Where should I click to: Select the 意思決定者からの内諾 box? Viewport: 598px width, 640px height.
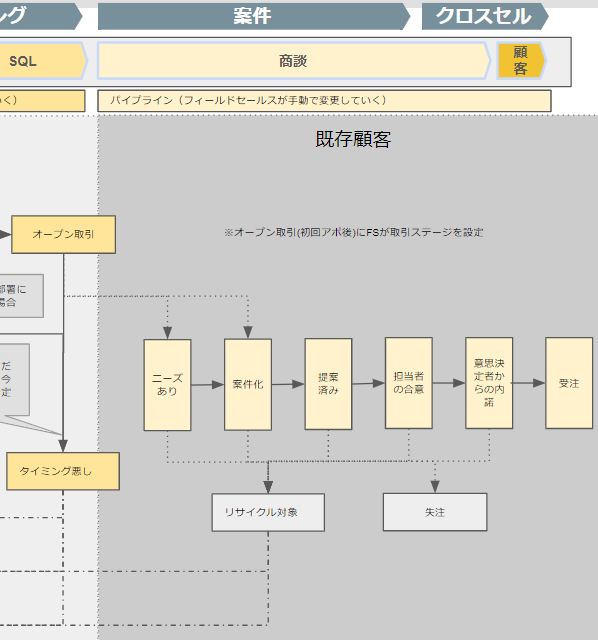[489, 383]
